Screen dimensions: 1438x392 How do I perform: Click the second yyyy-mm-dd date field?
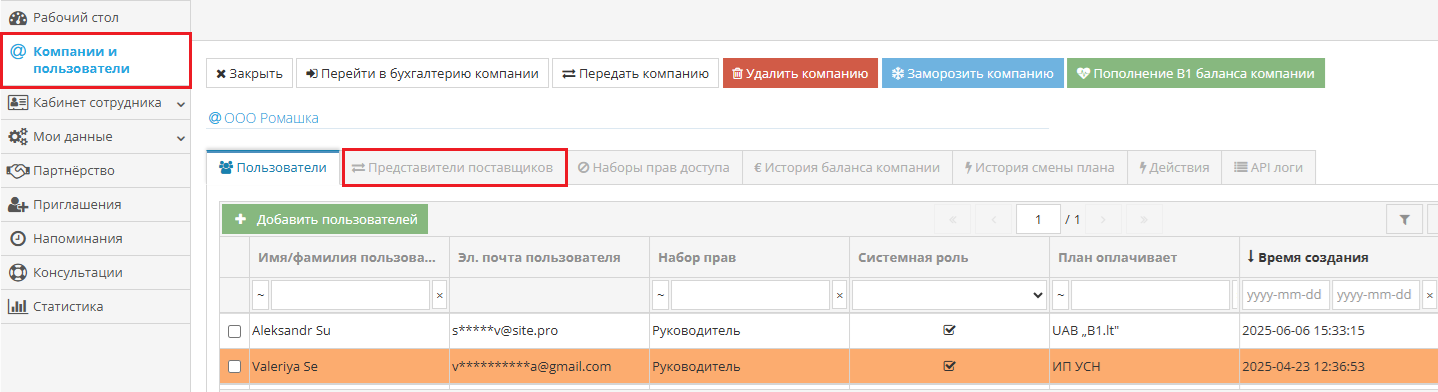coord(1376,295)
